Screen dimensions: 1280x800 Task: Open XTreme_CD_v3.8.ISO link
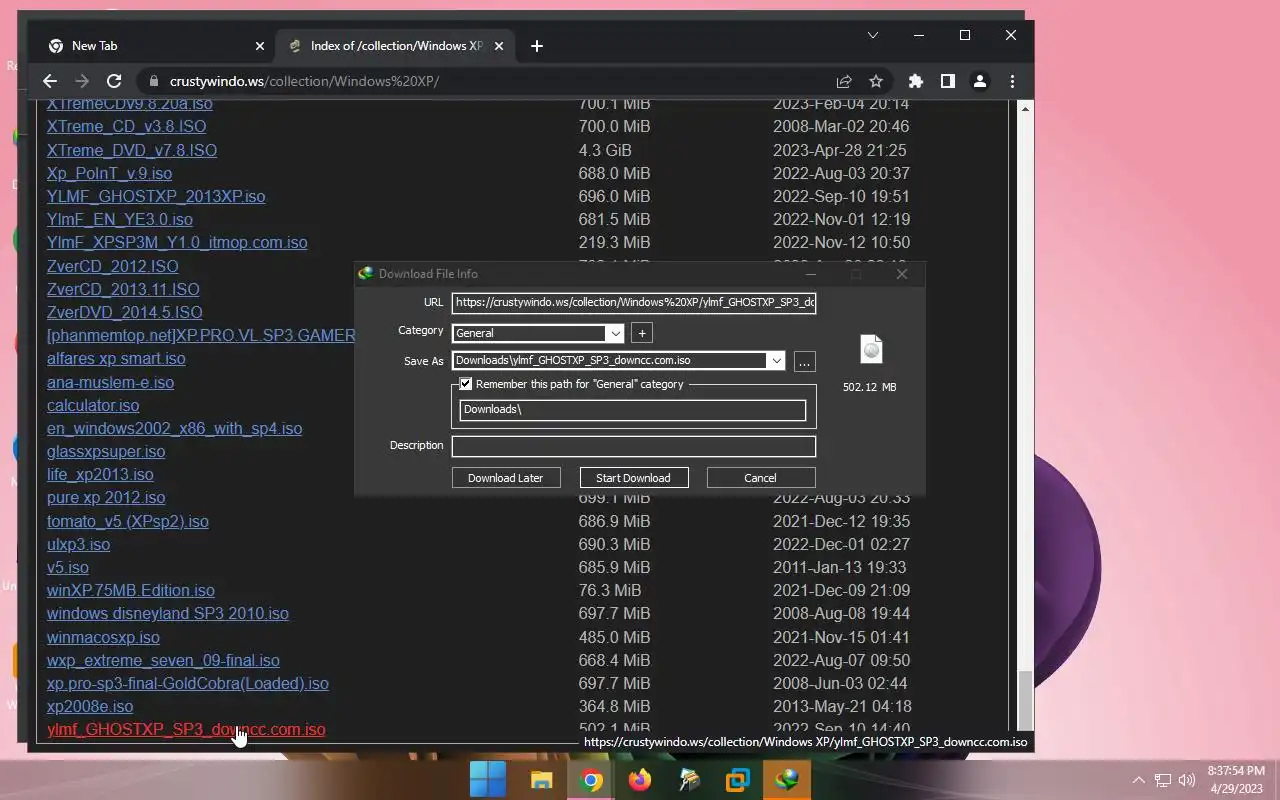pyautogui.click(x=126, y=127)
